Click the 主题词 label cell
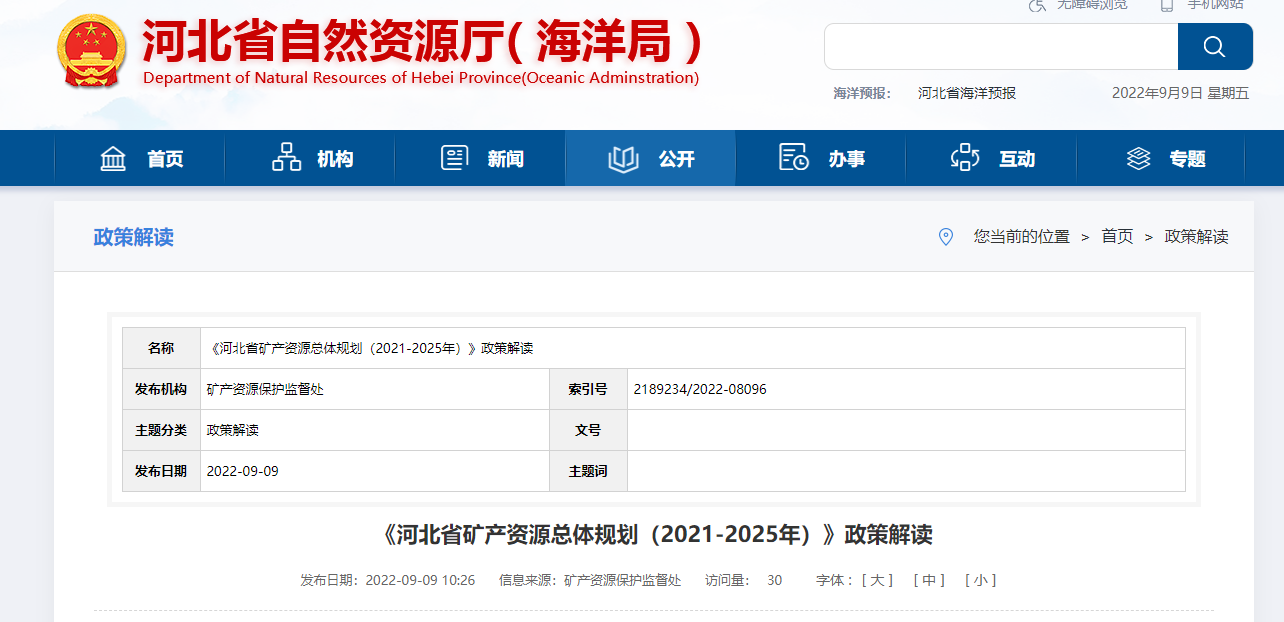Image resolution: width=1284 pixels, height=622 pixels. [588, 471]
